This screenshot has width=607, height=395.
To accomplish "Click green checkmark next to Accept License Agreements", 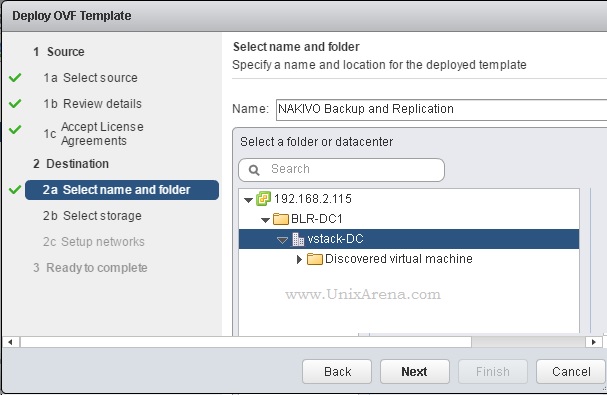I will click(x=15, y=129).
